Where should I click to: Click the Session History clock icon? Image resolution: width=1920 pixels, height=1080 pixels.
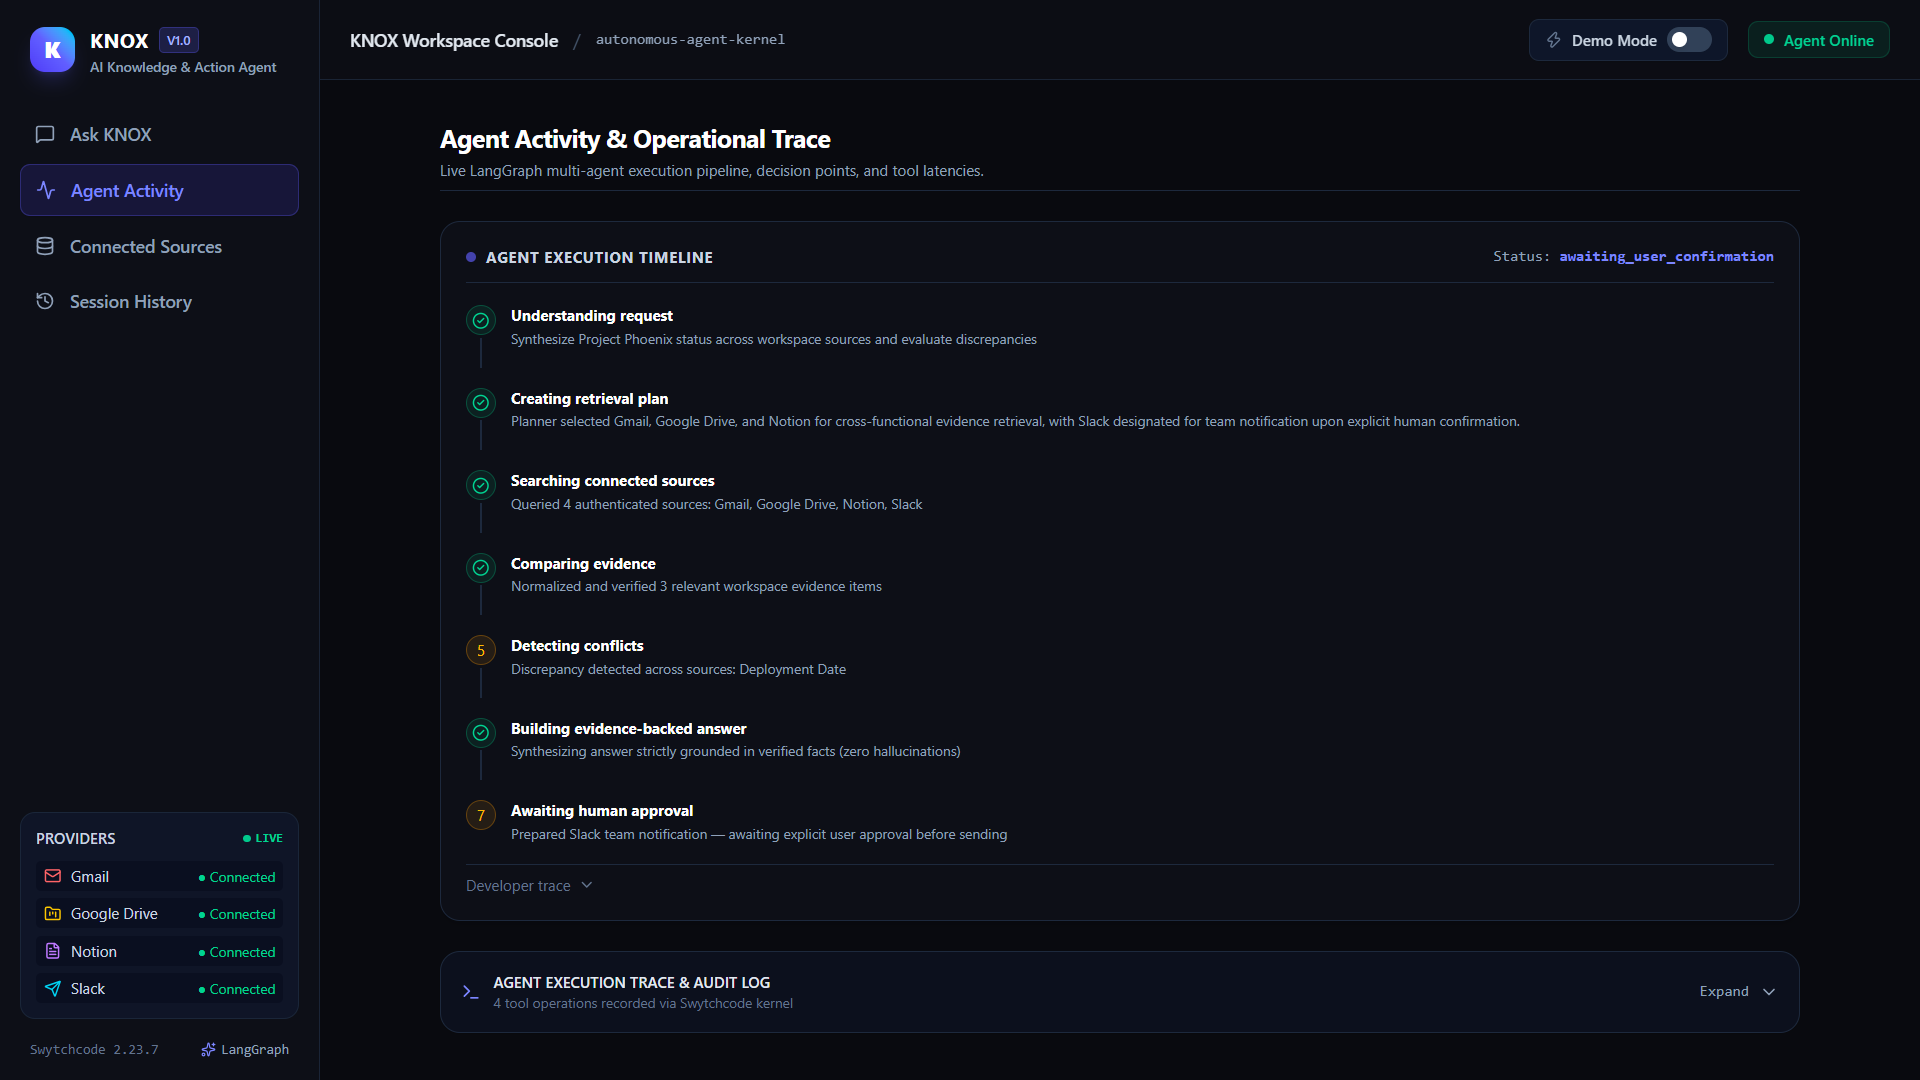point(45,301)
